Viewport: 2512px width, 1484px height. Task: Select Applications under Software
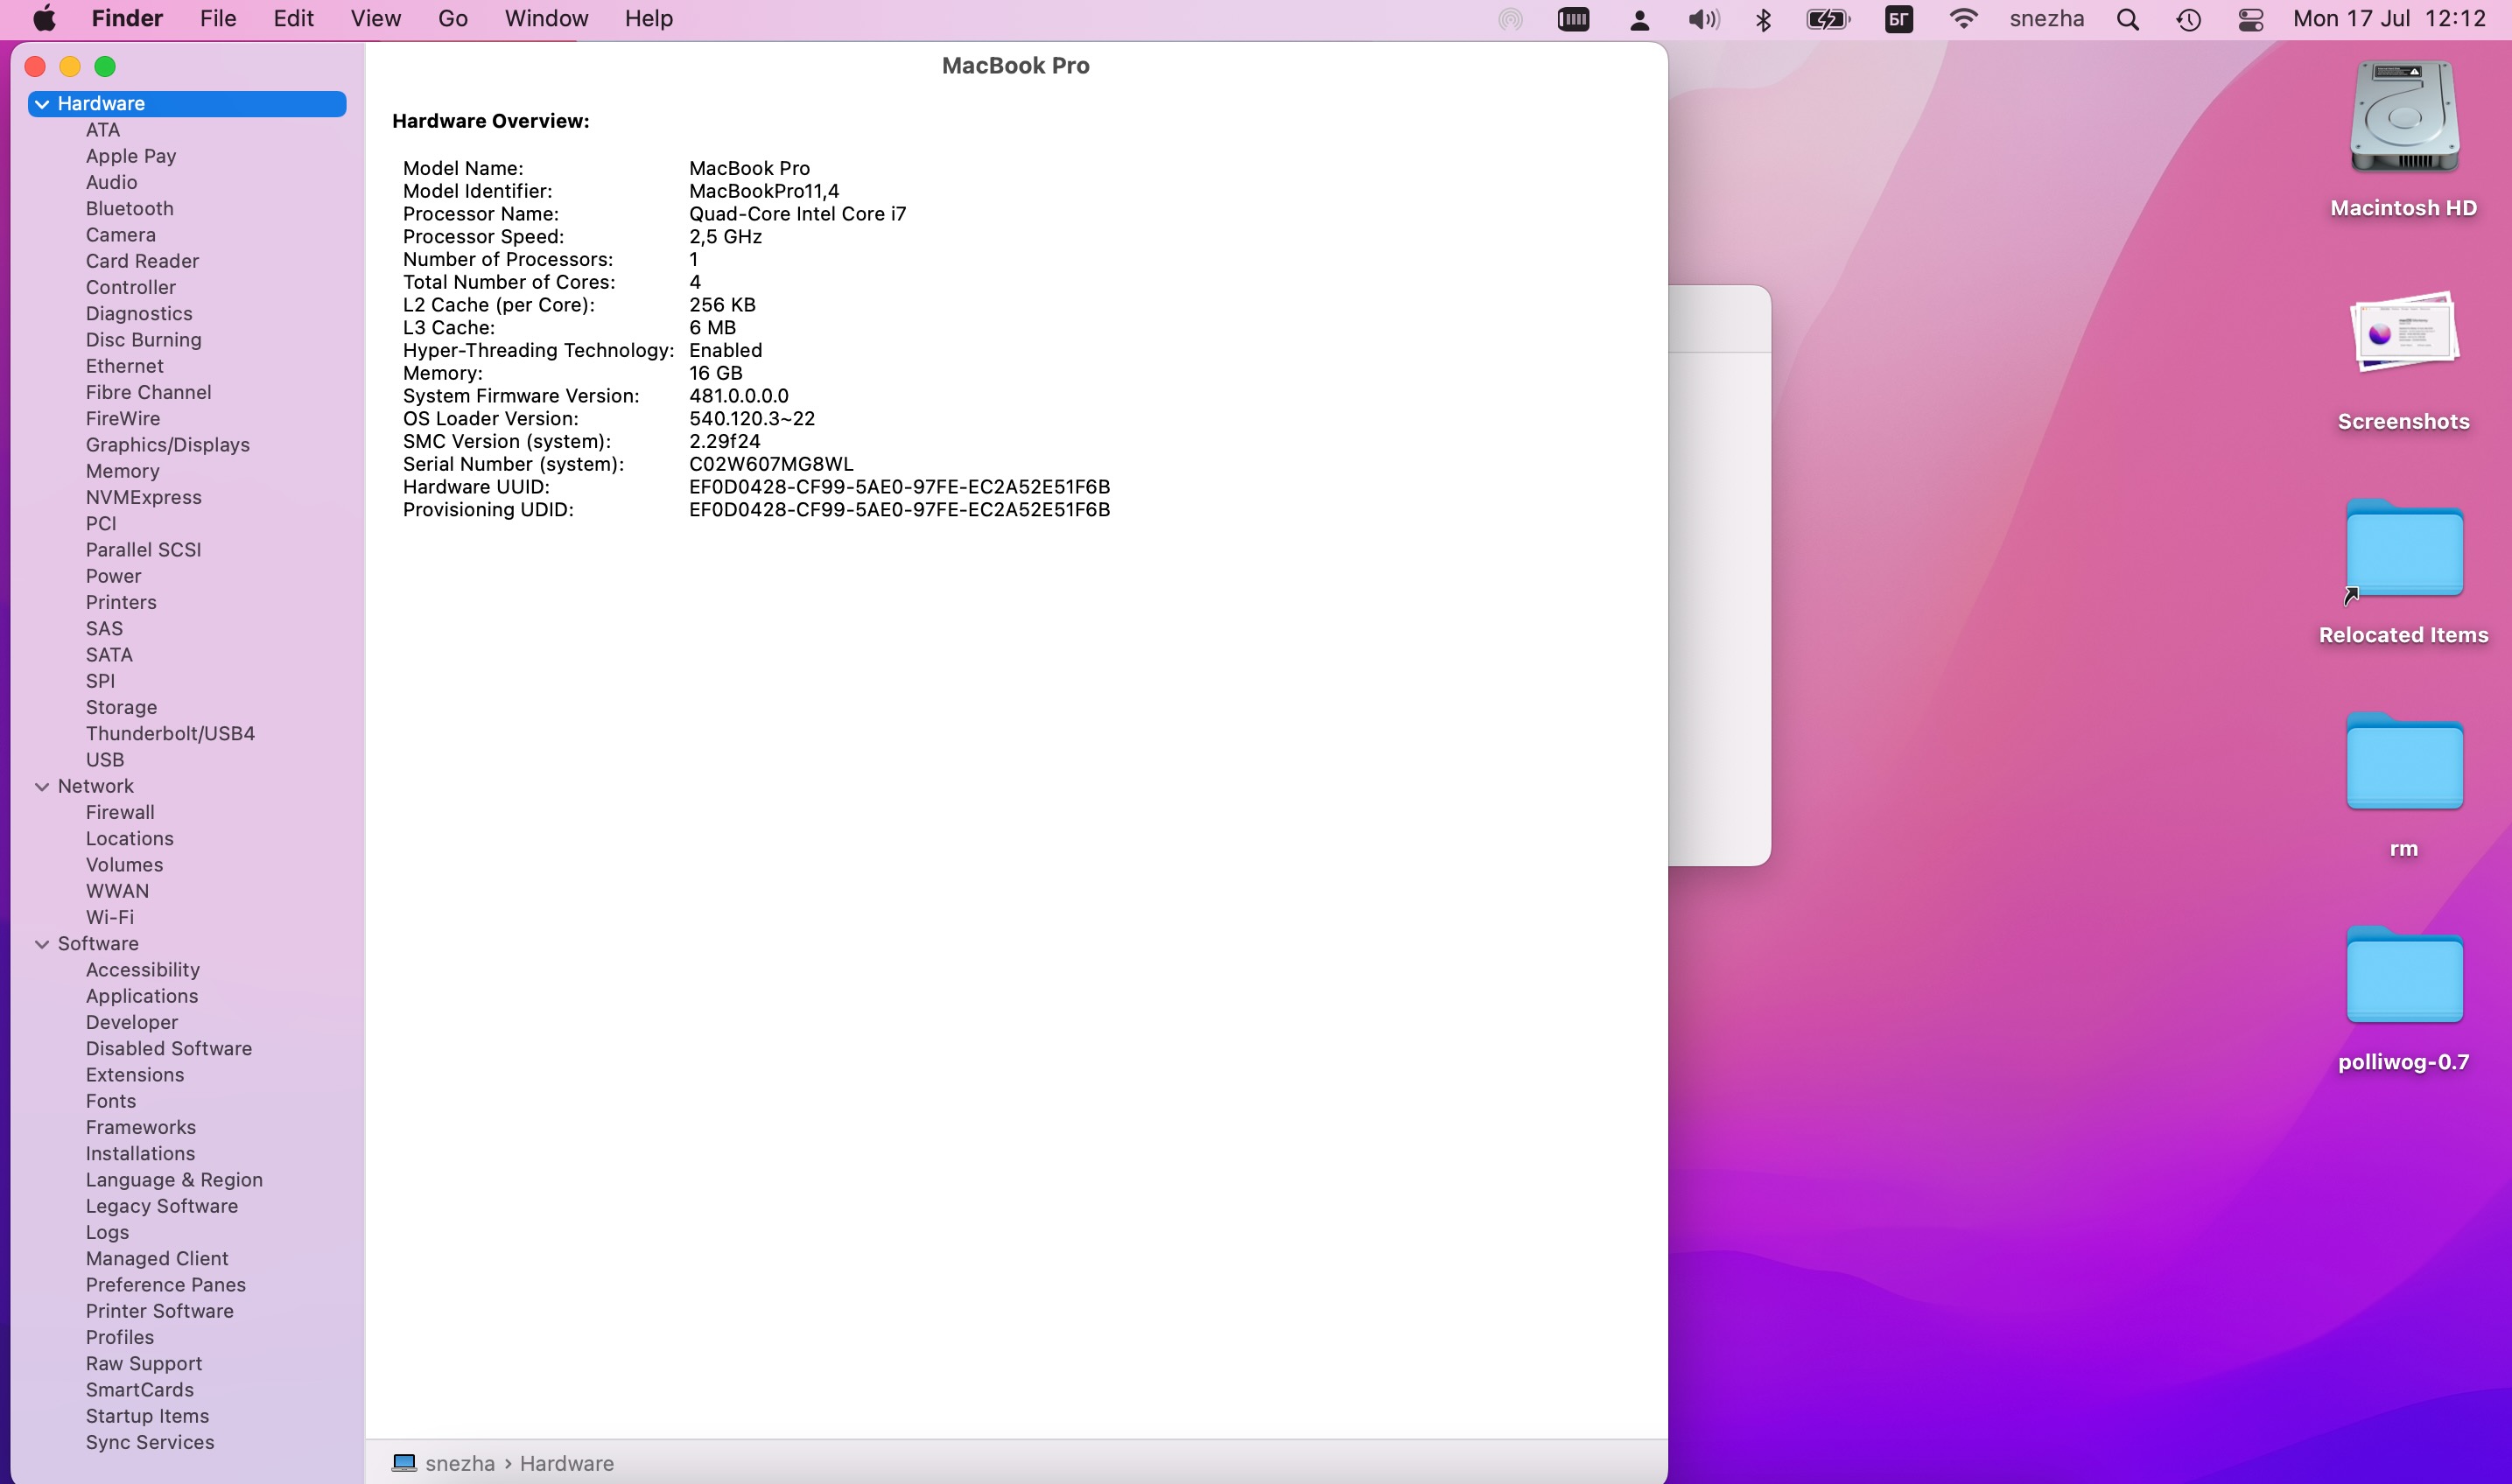coord(142,996)
